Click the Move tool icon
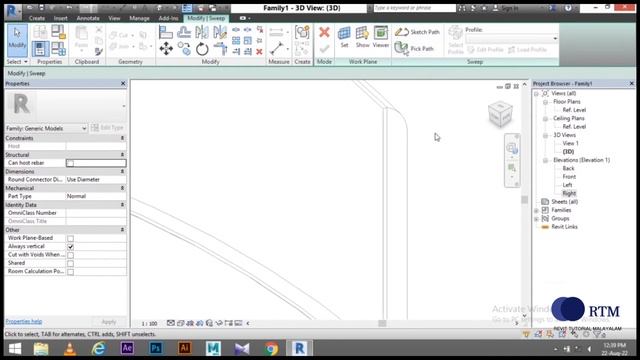Screen dimensions: 640x360 click(x=166, y=49)
